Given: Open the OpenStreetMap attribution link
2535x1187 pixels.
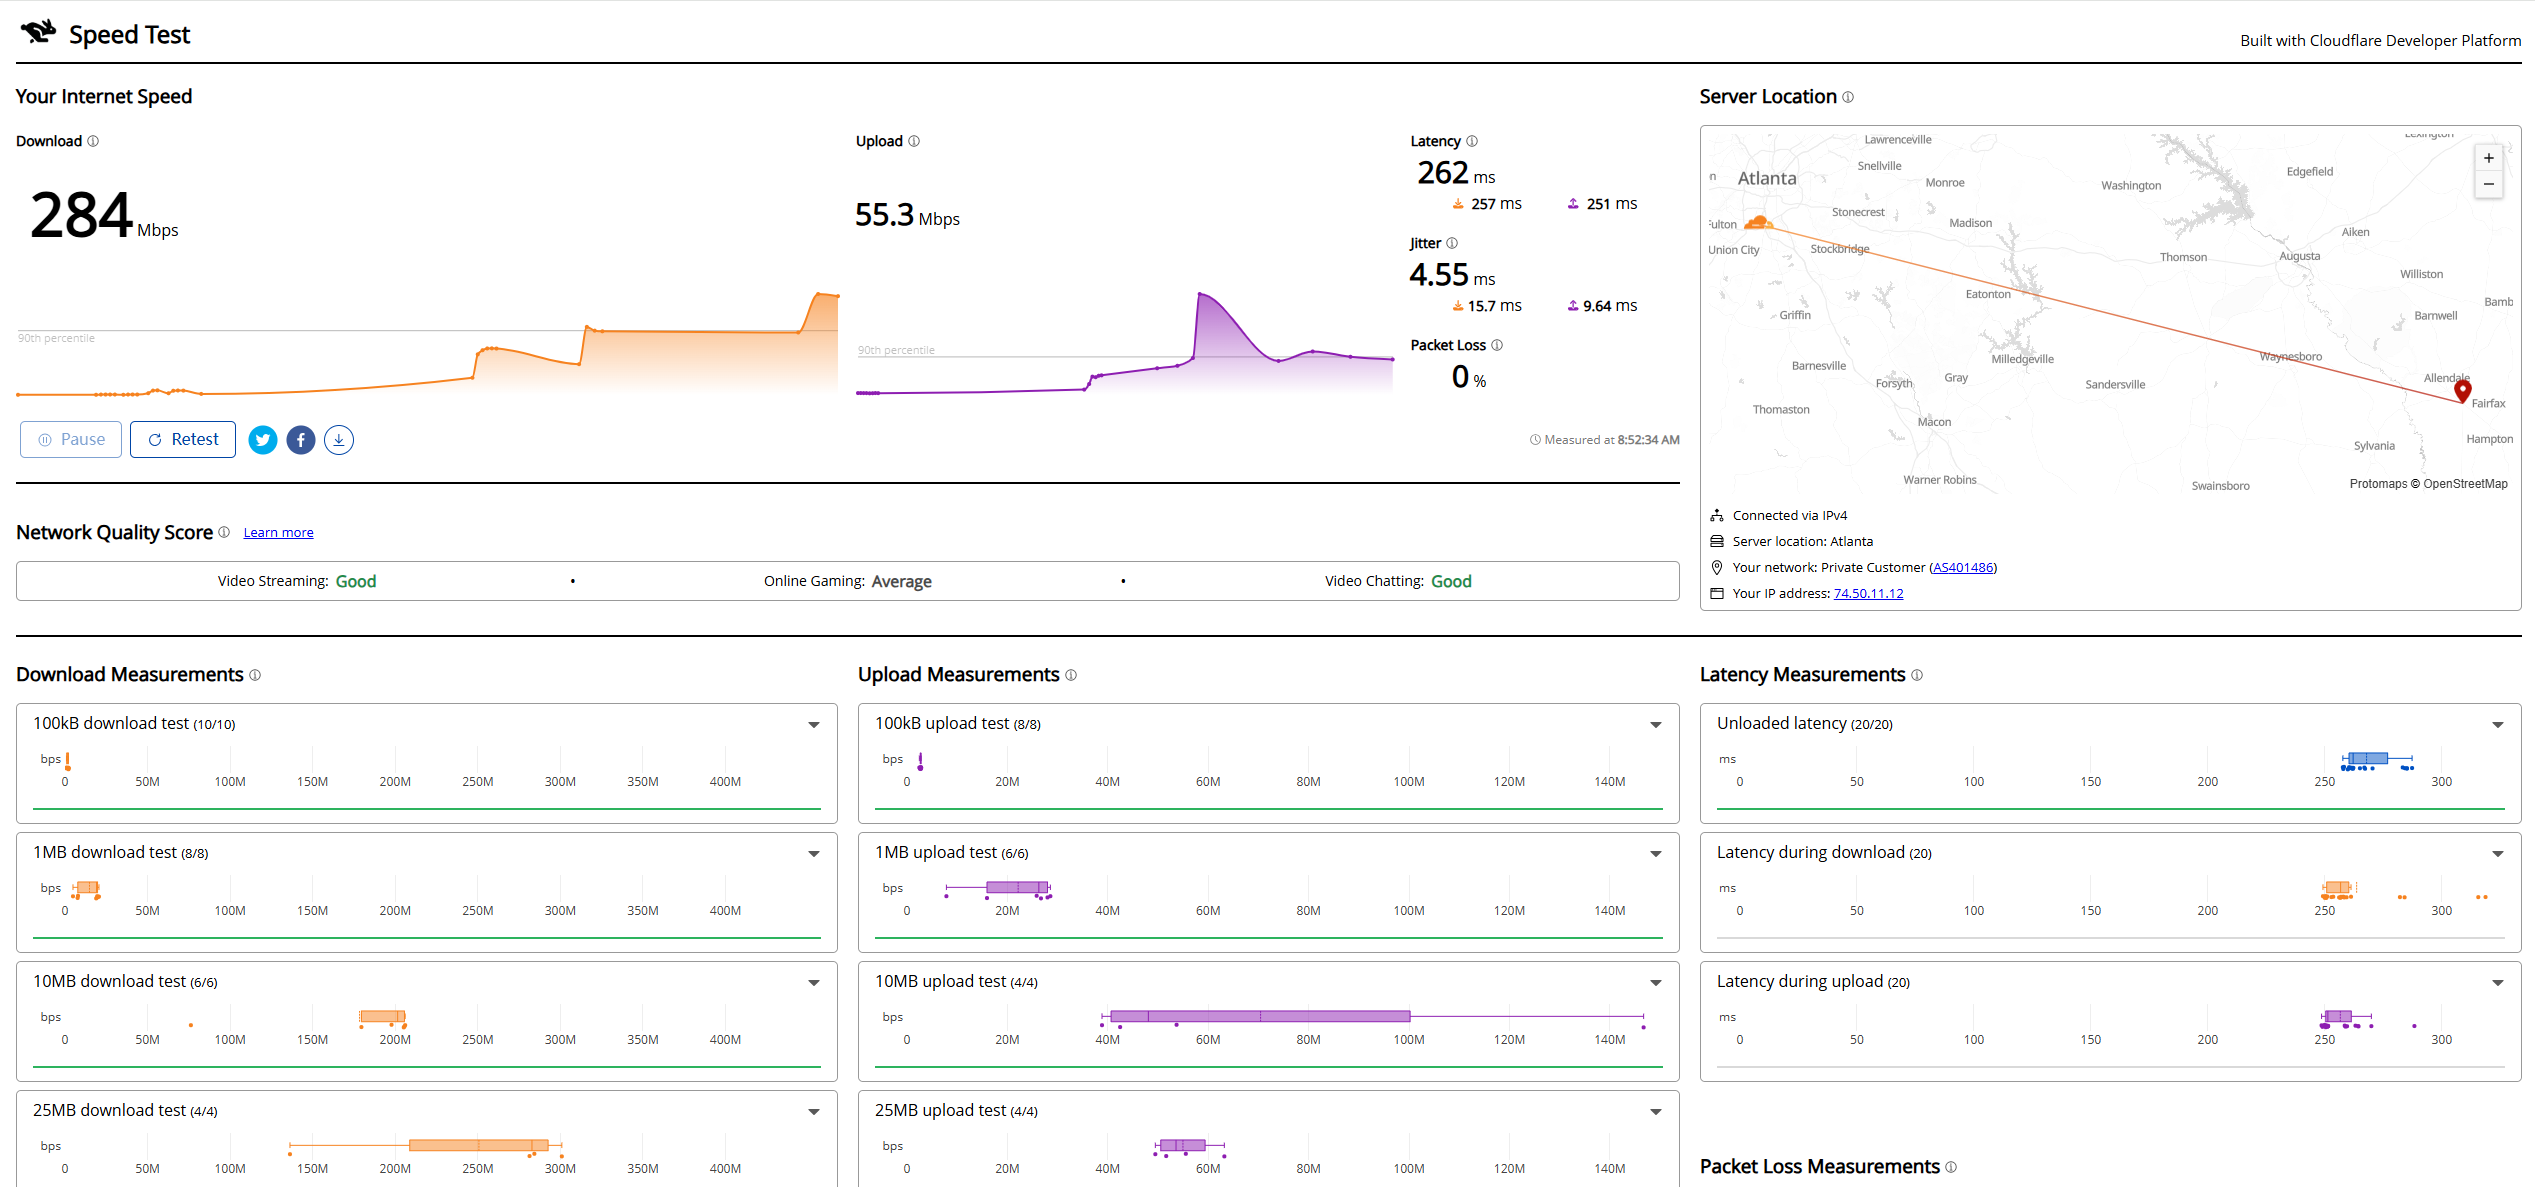Looking at the screenshot, I should pos(2465,484).
